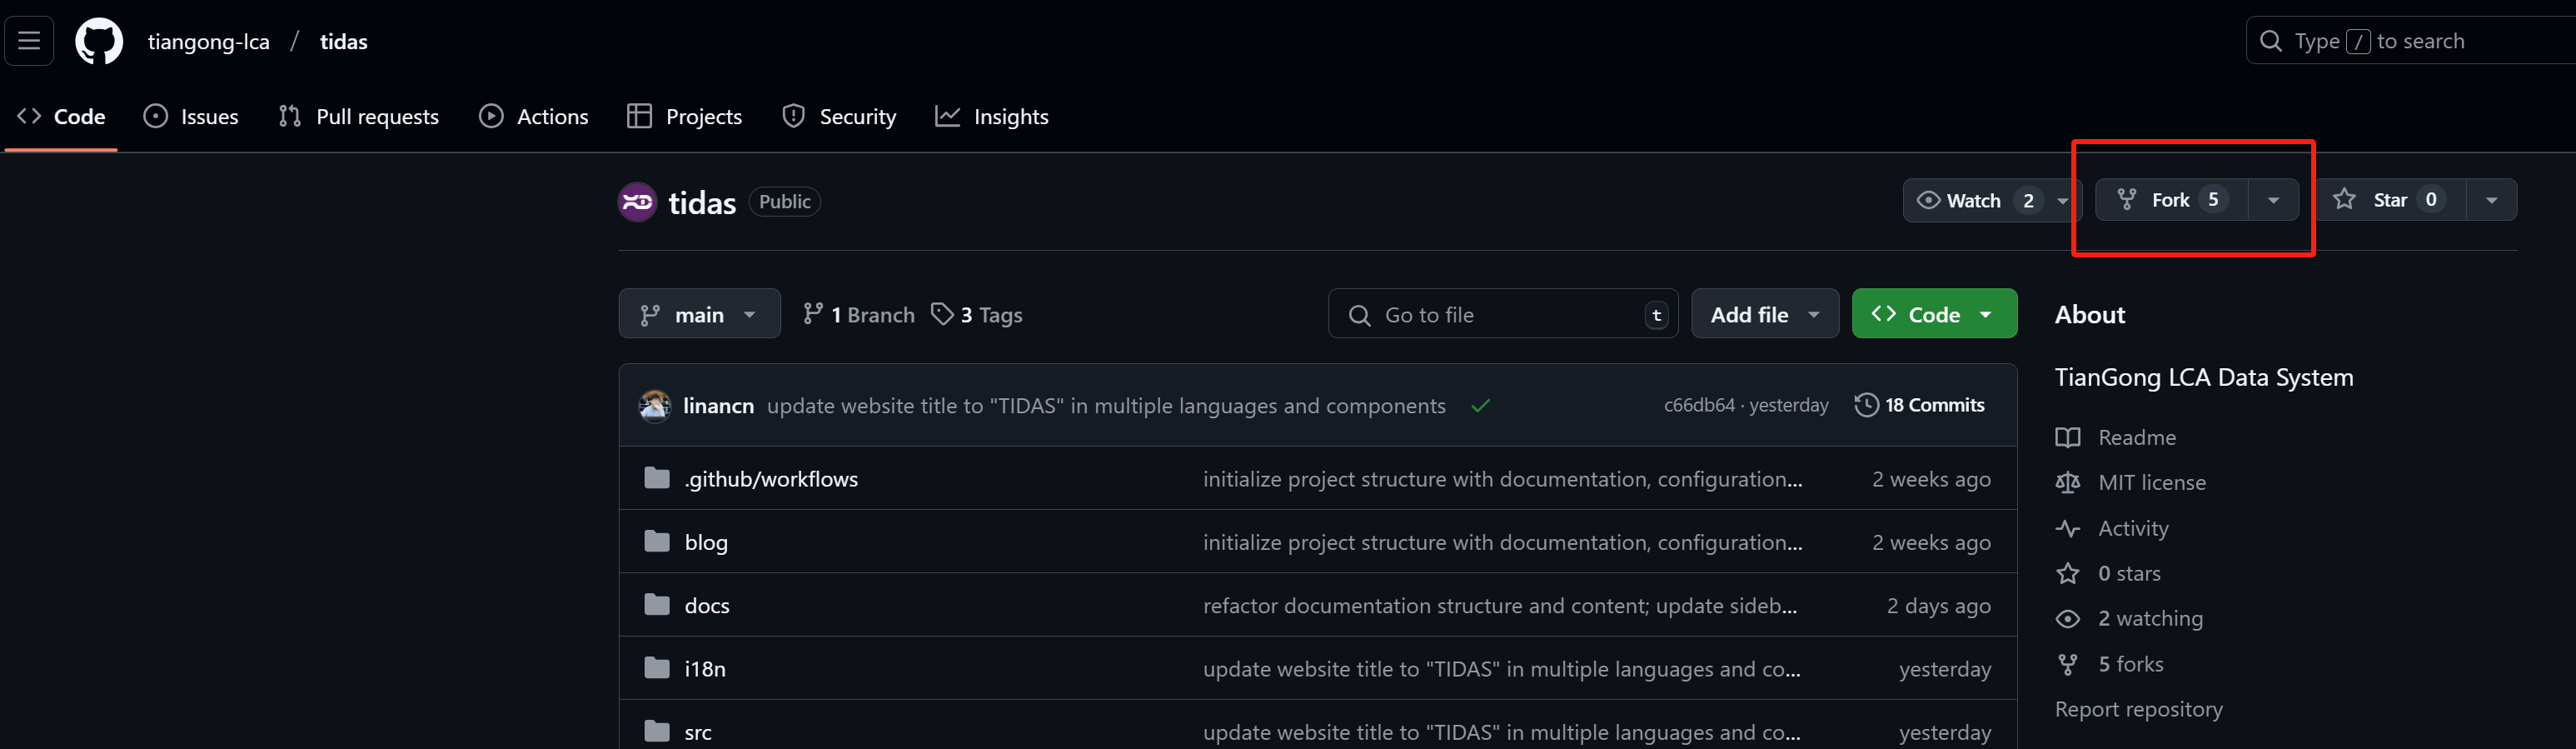Expand the Fork dropdown arrow
This screenshot has height=749, width=2576.
point(2273,200)
